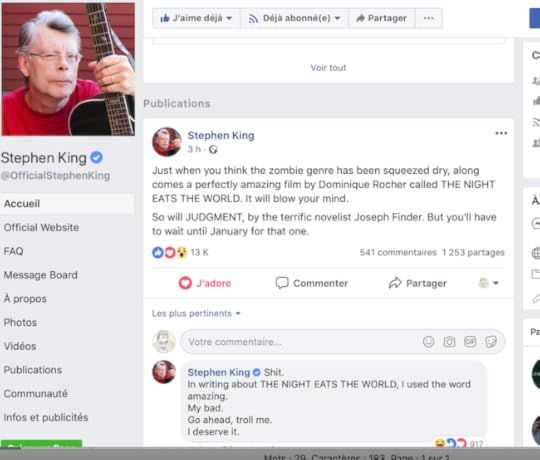The width and height of the screenshot is (540, 460).
Task: Open the Photos tab in the sidebar
Action: tap(20, 323)
